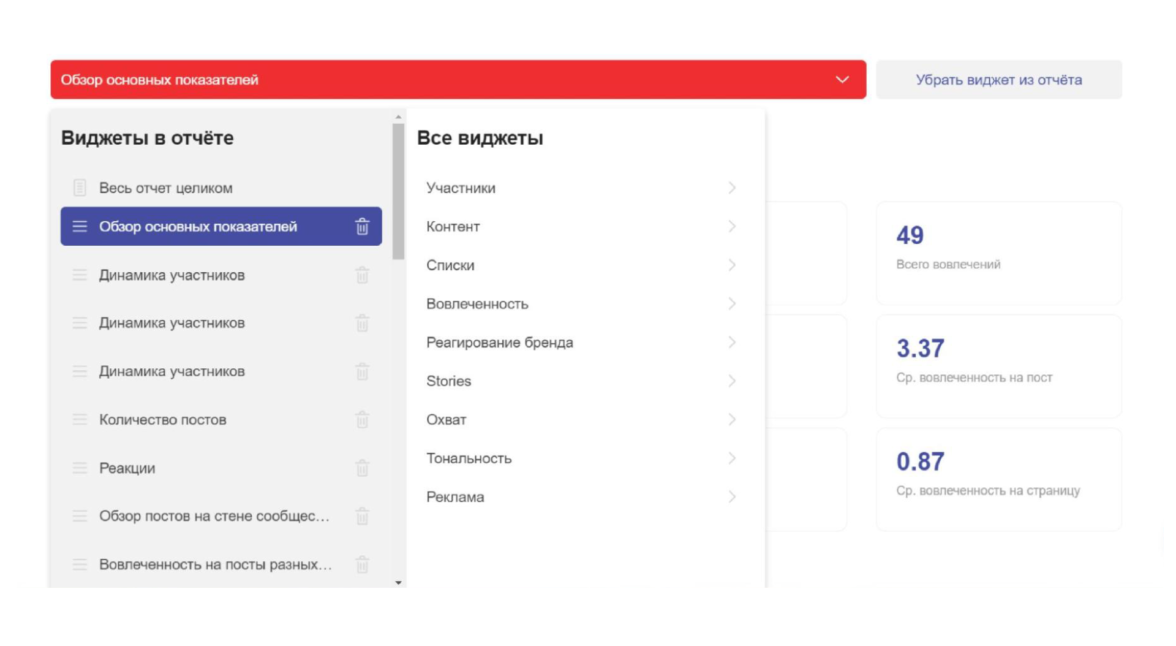Grab drag handle of Количество постов
The image size is (1176, 646).
(80, 420)
